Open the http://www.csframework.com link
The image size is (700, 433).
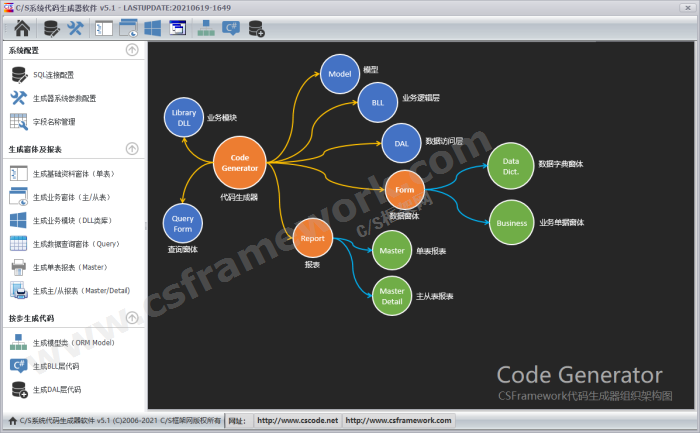398,421
